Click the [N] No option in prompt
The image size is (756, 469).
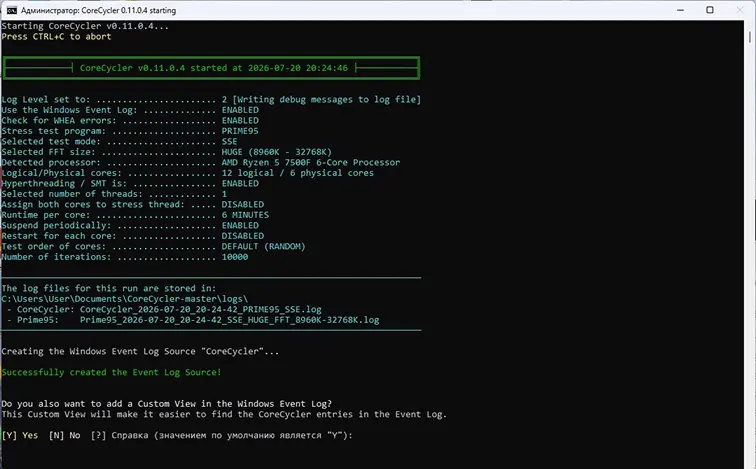coord(65,435)
